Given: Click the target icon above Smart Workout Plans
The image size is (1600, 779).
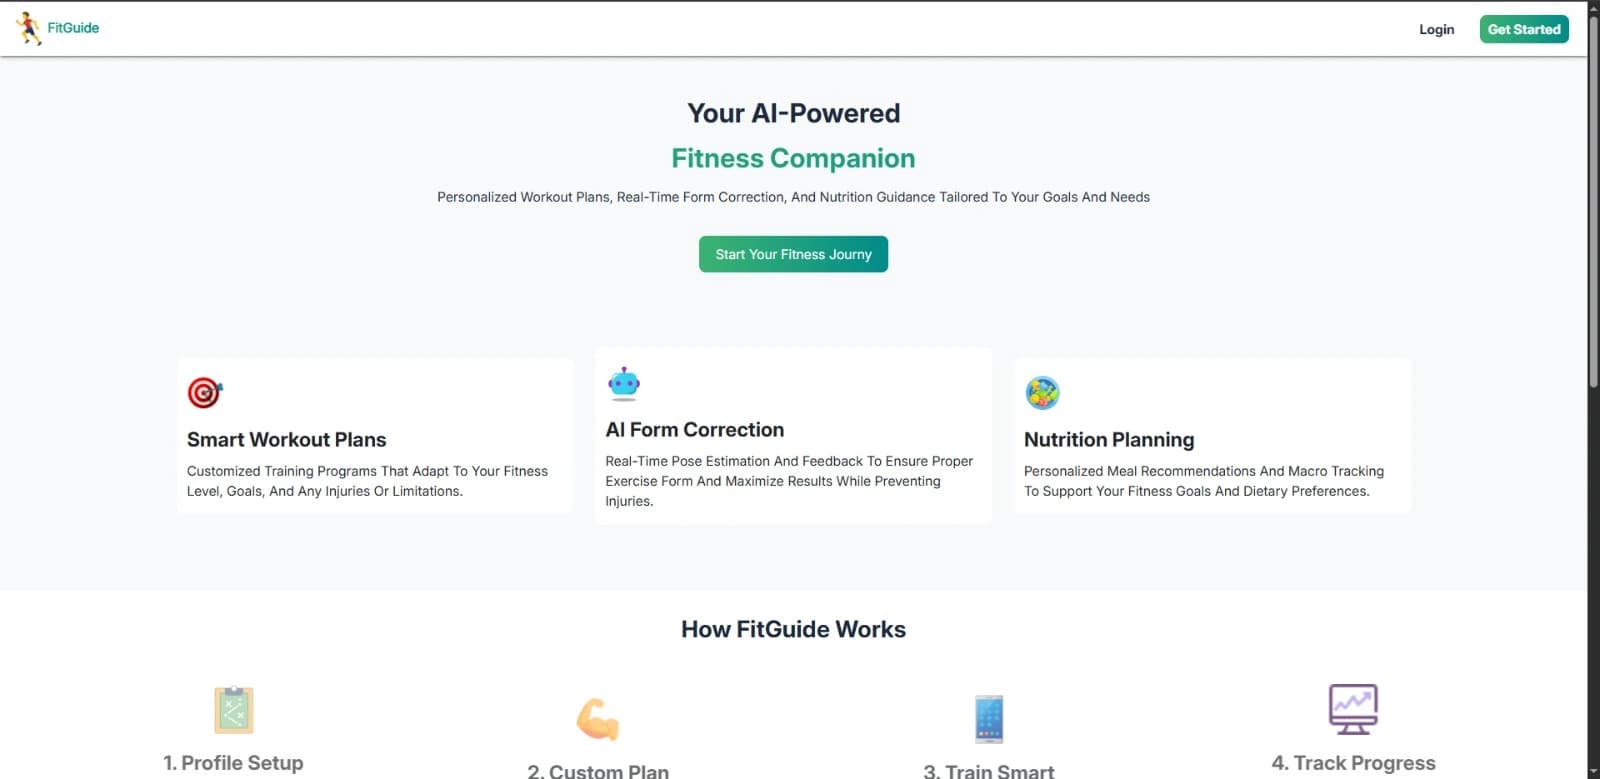Looking at the screenshot, I should [x=204, y=392].
